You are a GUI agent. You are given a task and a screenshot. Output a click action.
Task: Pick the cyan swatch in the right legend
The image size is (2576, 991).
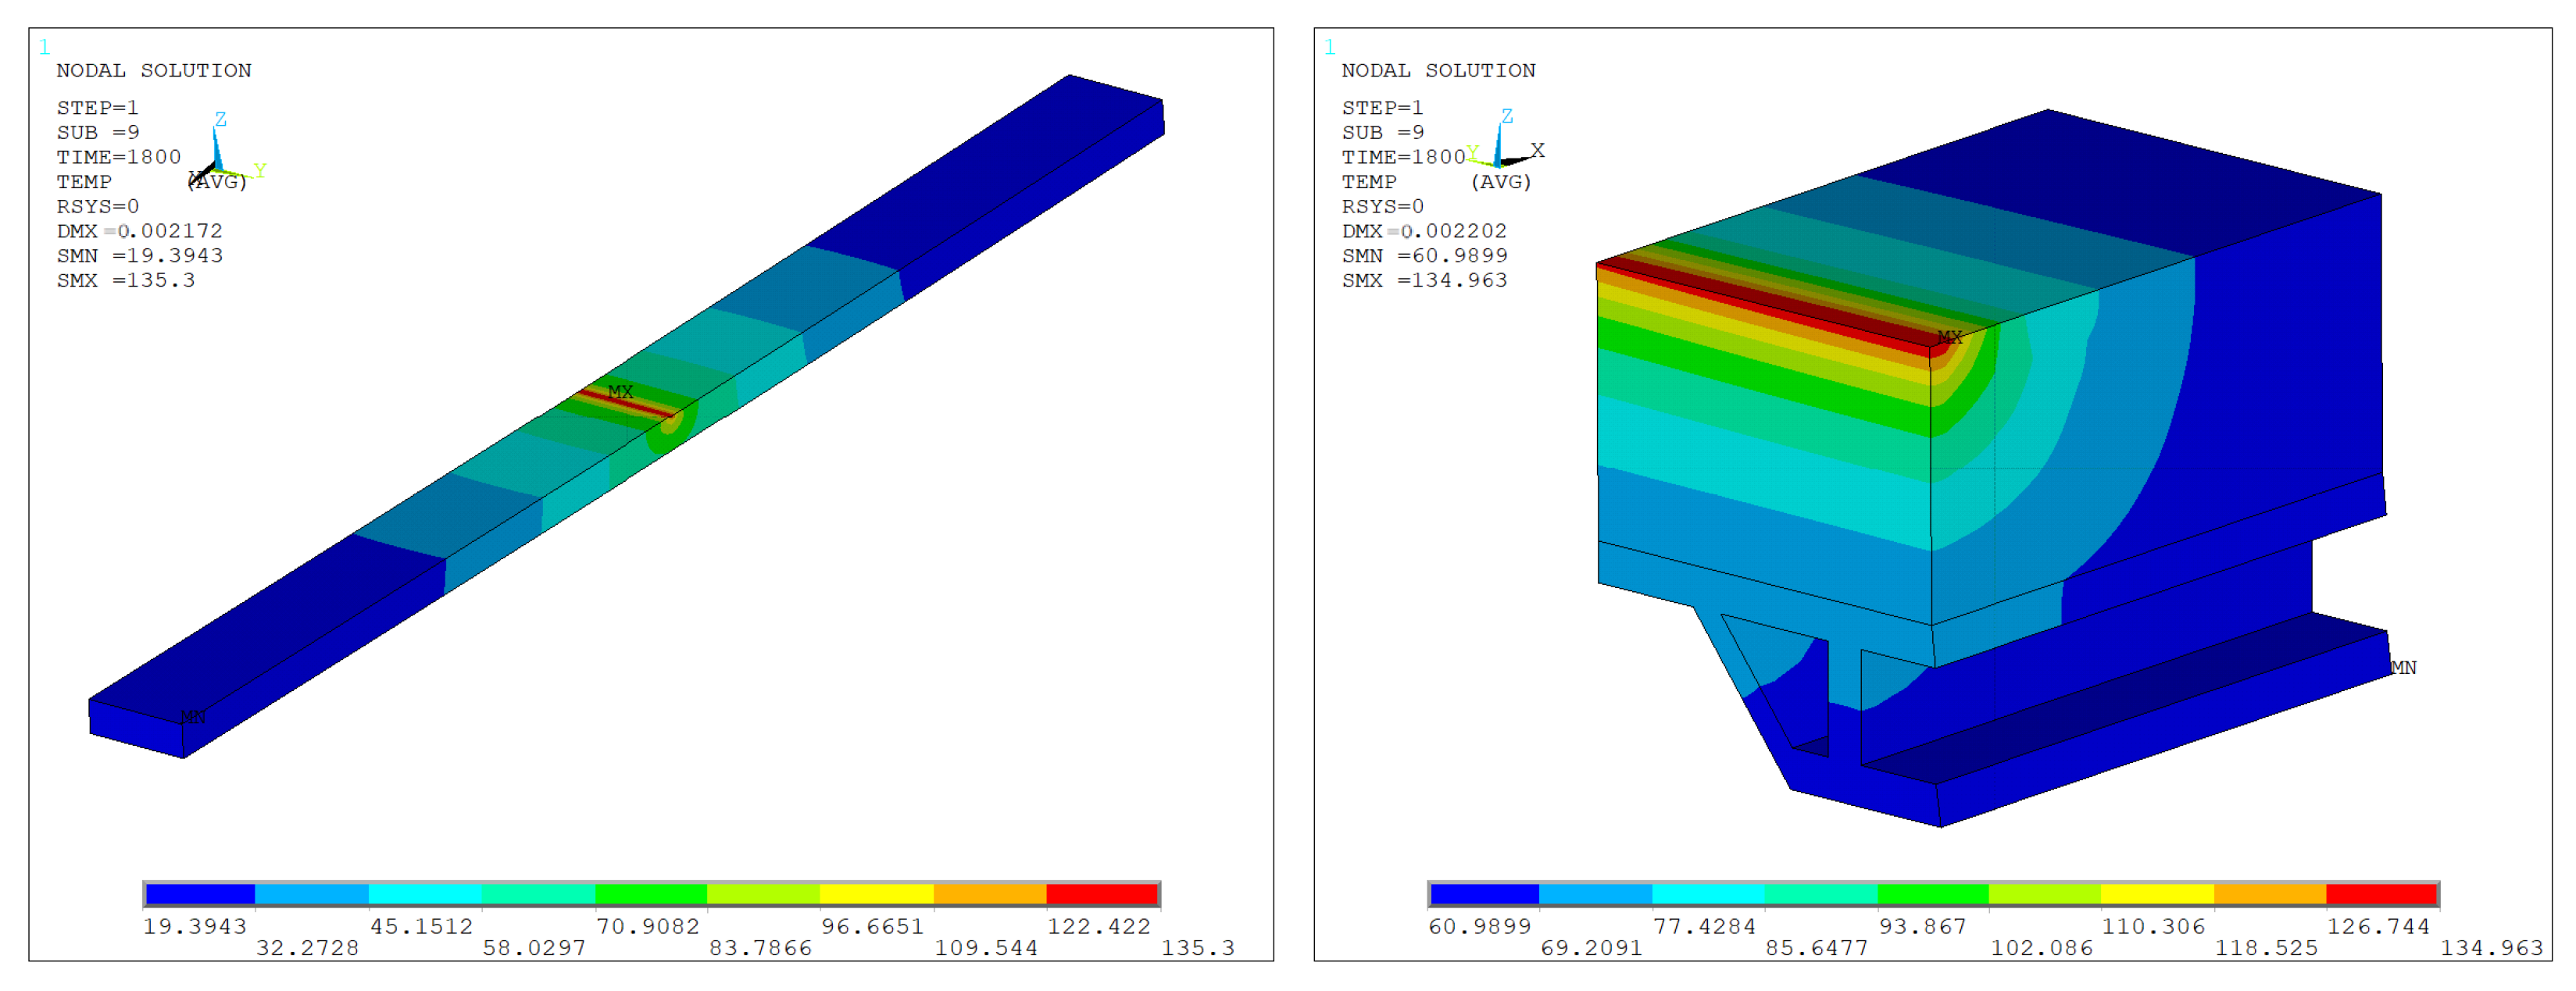1708,894
